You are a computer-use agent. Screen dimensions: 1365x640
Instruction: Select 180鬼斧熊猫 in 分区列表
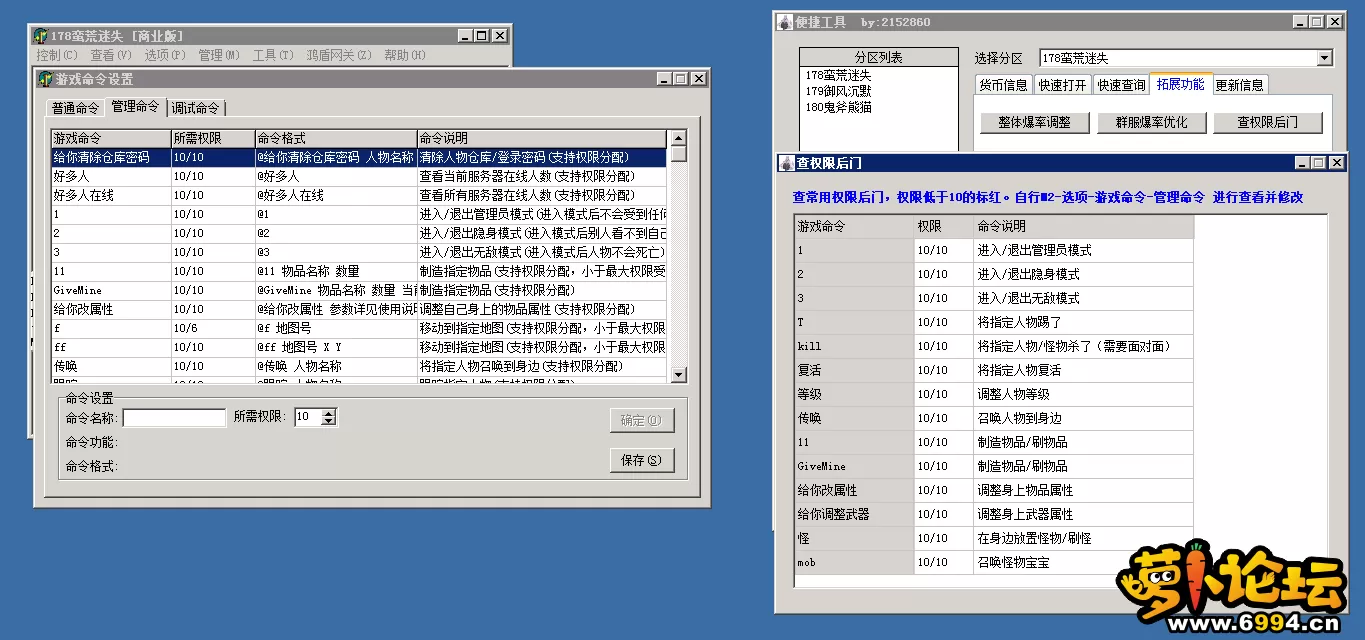pyautogui.click(x=838, y=107)
